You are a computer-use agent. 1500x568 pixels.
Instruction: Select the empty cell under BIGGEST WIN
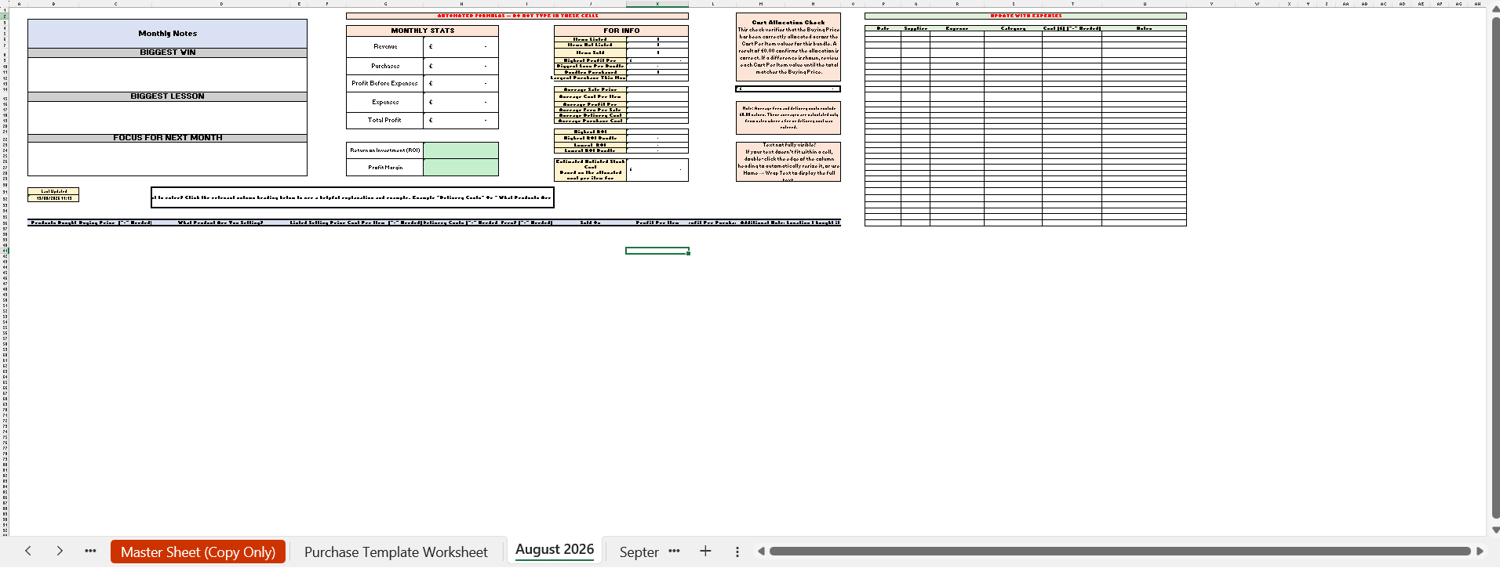[x=167, y=74]
